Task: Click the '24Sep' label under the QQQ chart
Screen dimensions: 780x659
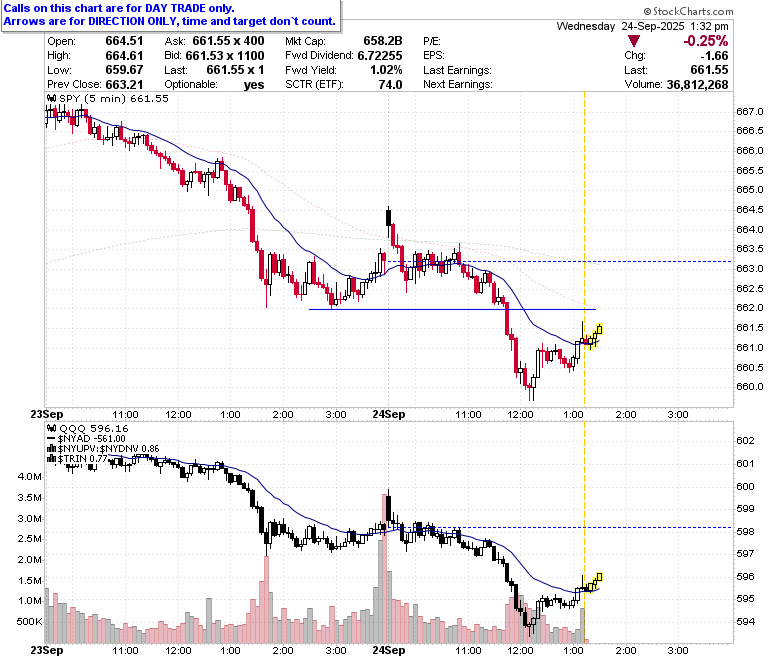Action: [389, 650]
